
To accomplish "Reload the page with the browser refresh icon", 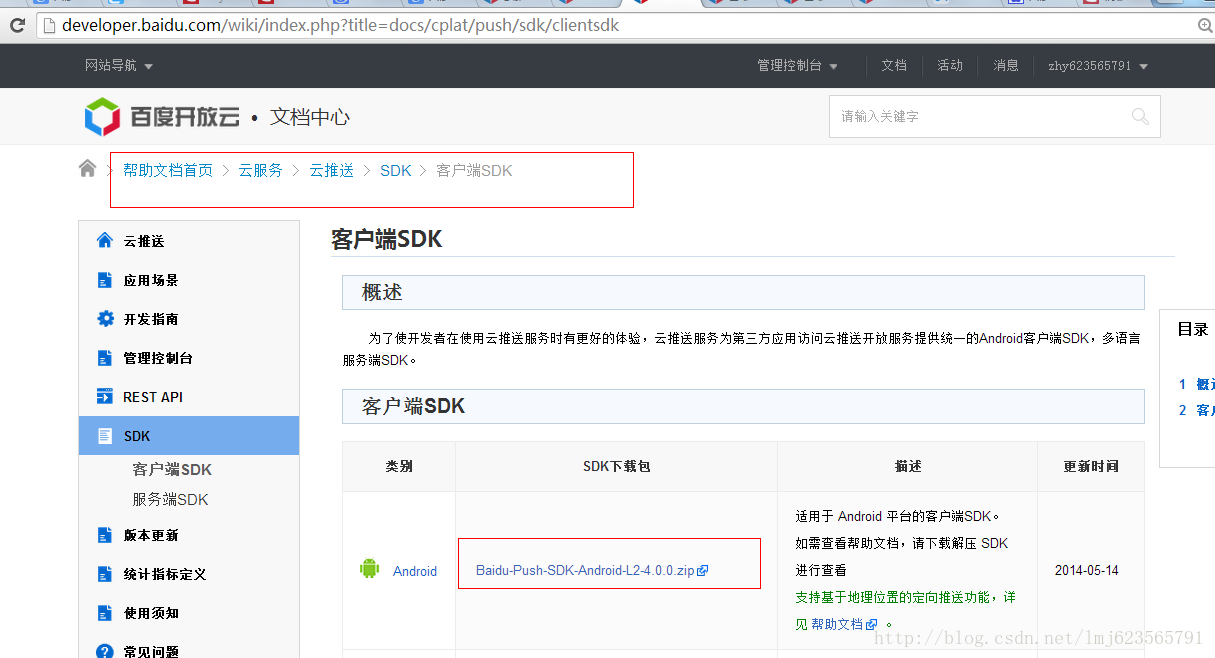I will (x=17, y=26).
